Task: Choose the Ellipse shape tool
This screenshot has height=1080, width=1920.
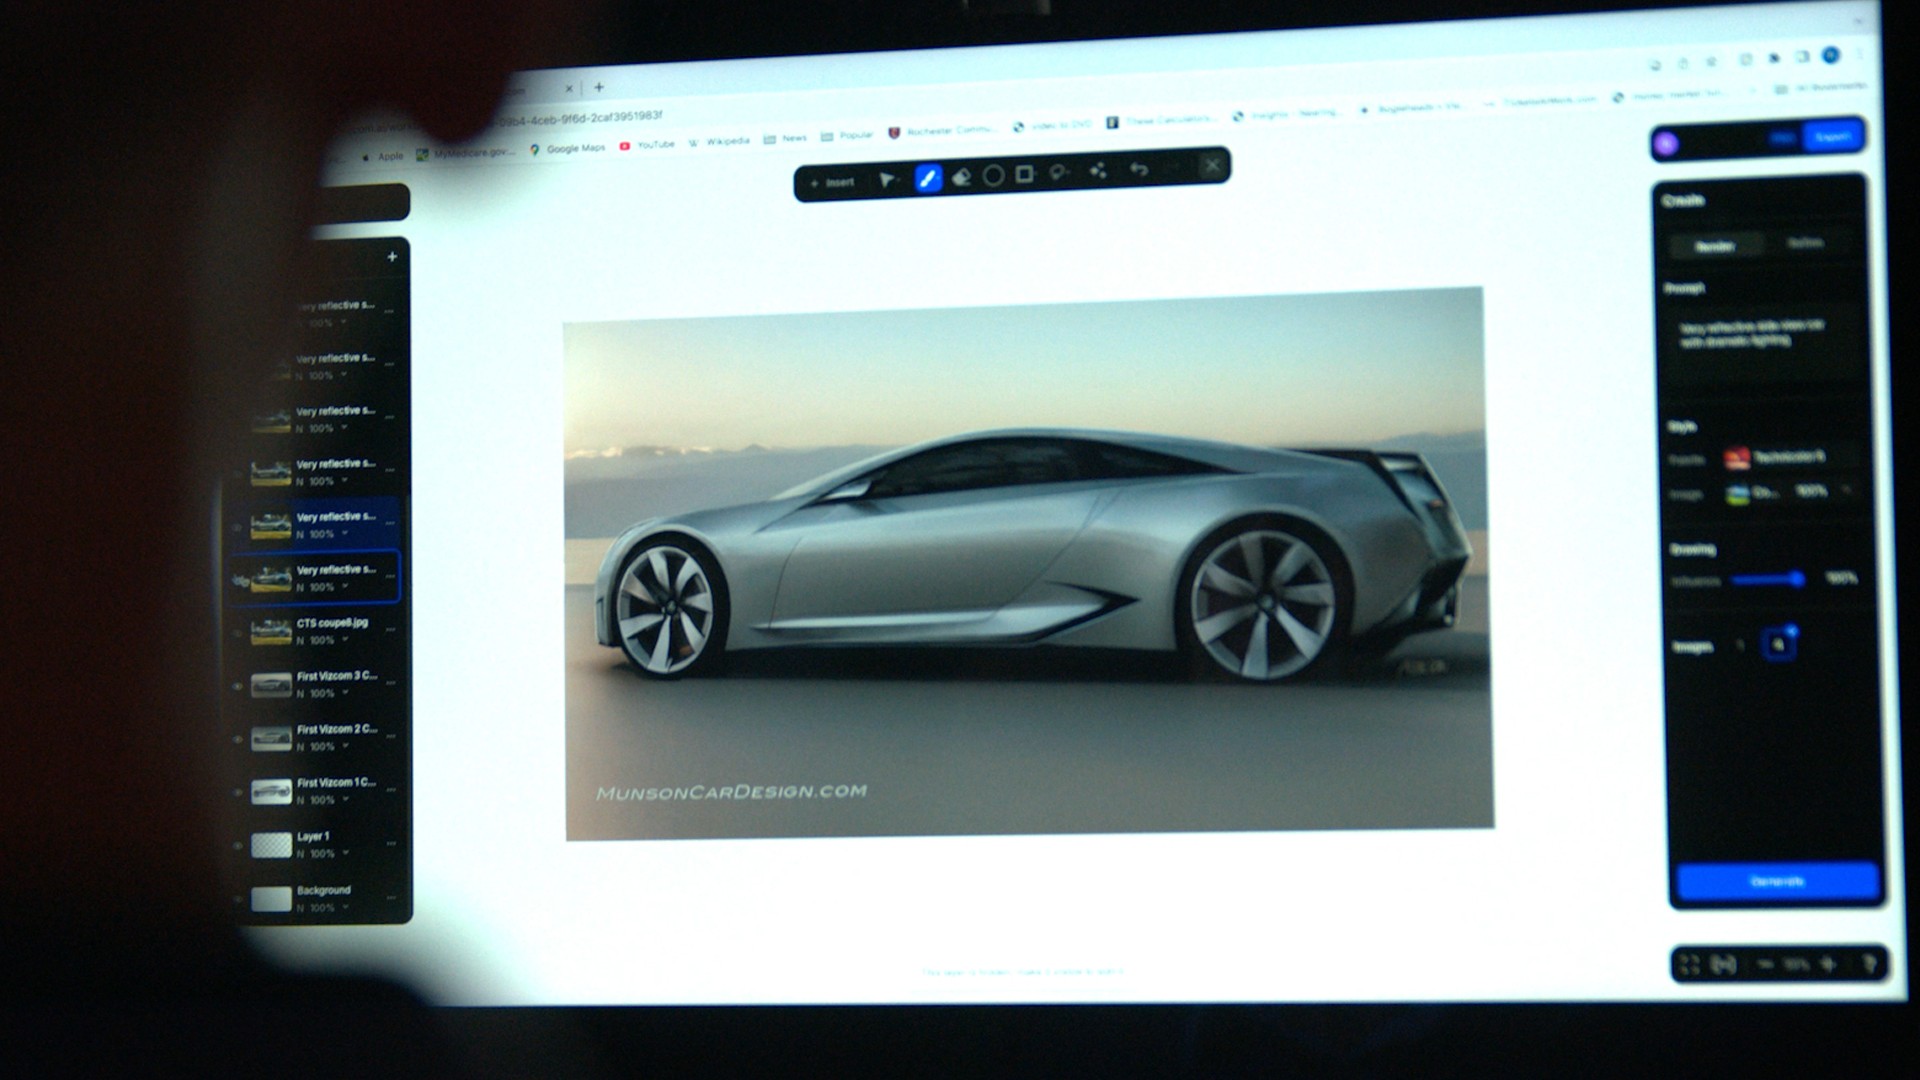Action: point(993,176)
